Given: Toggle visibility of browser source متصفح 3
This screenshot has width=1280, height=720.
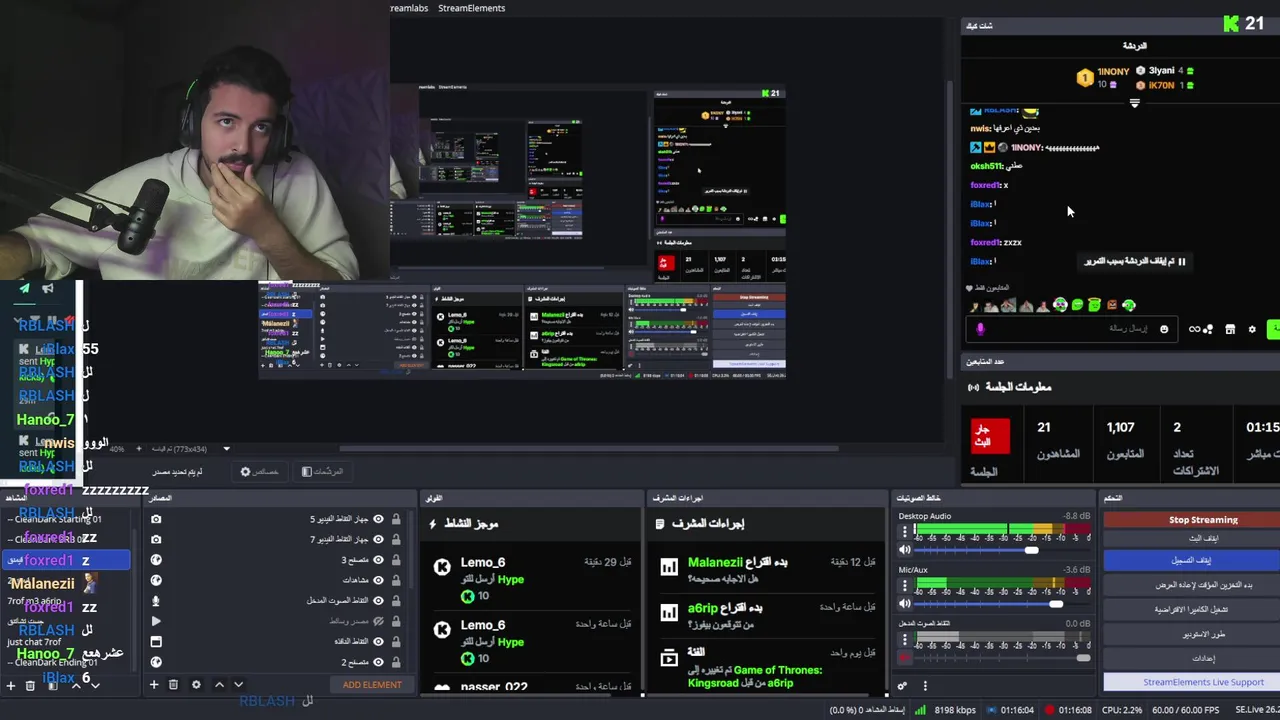Looking at the screenshot, I should click(x=378, y=560).
